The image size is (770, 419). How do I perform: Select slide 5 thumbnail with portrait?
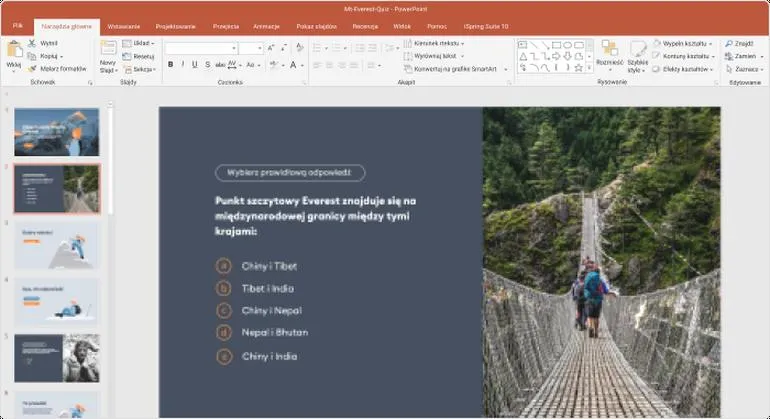pos(56,359)
